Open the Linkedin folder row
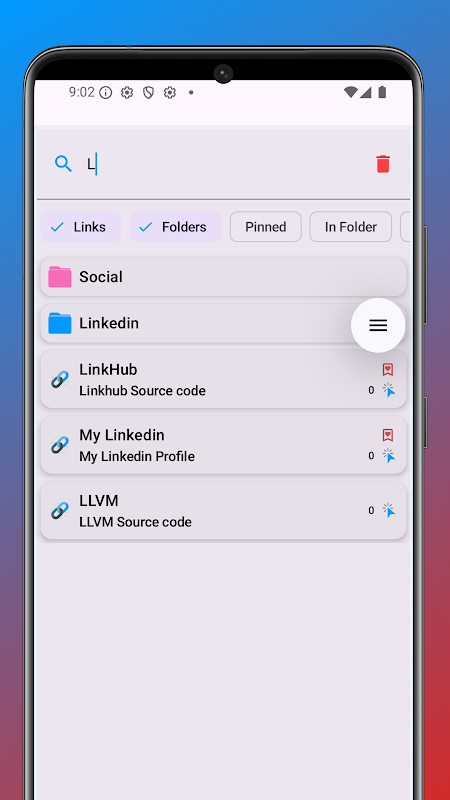450x800 pixels. (x=223, y=323)
